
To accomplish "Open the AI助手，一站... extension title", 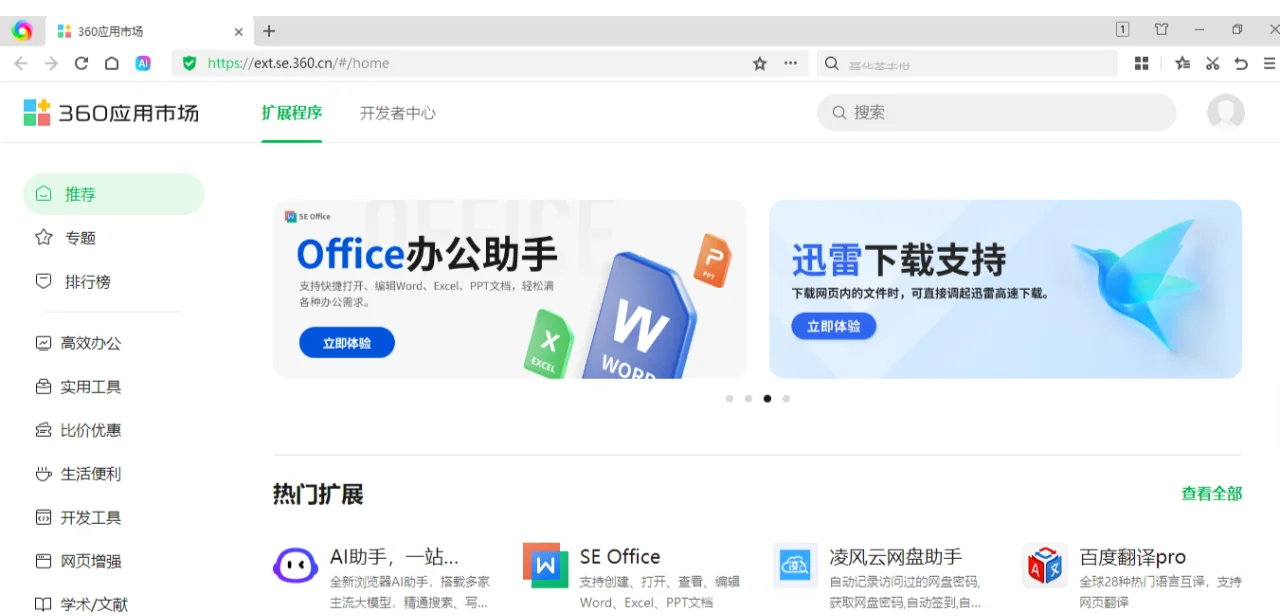I will (395, 557).
